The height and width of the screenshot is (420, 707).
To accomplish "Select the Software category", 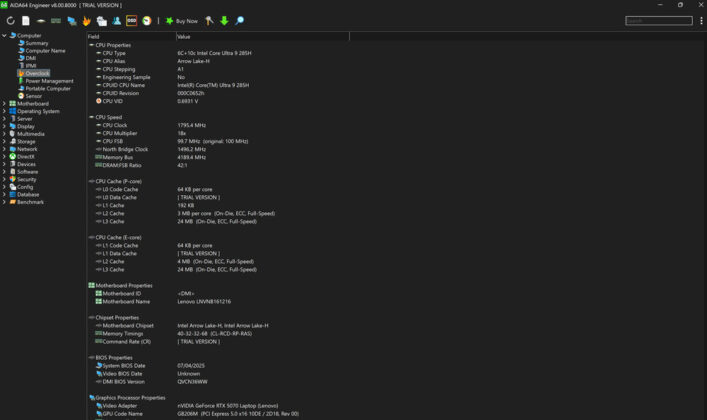I will point(23,172).
